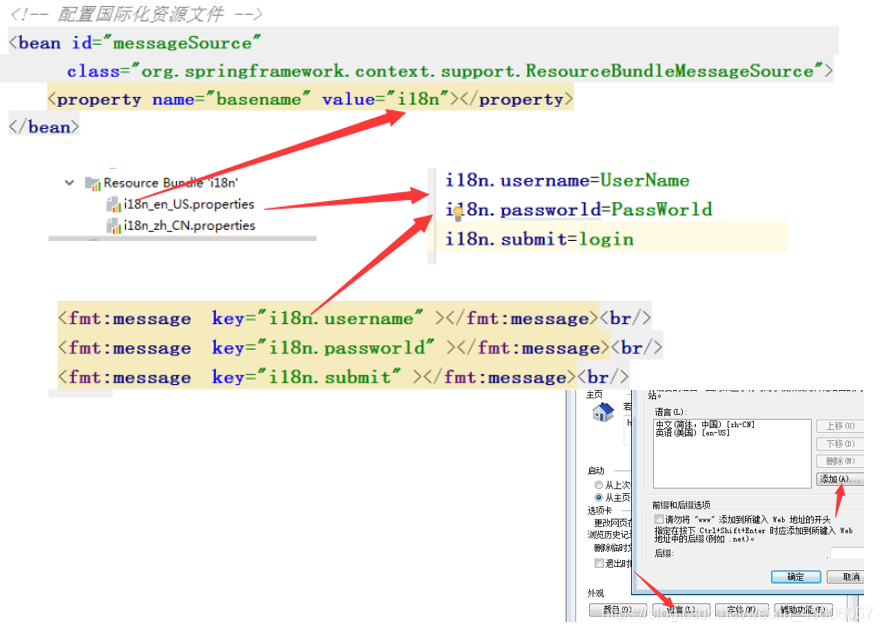Click the fmt:message key="i18n.submit" line
Image resolution: width=883 pixels, height=632 pixels.
344,377
